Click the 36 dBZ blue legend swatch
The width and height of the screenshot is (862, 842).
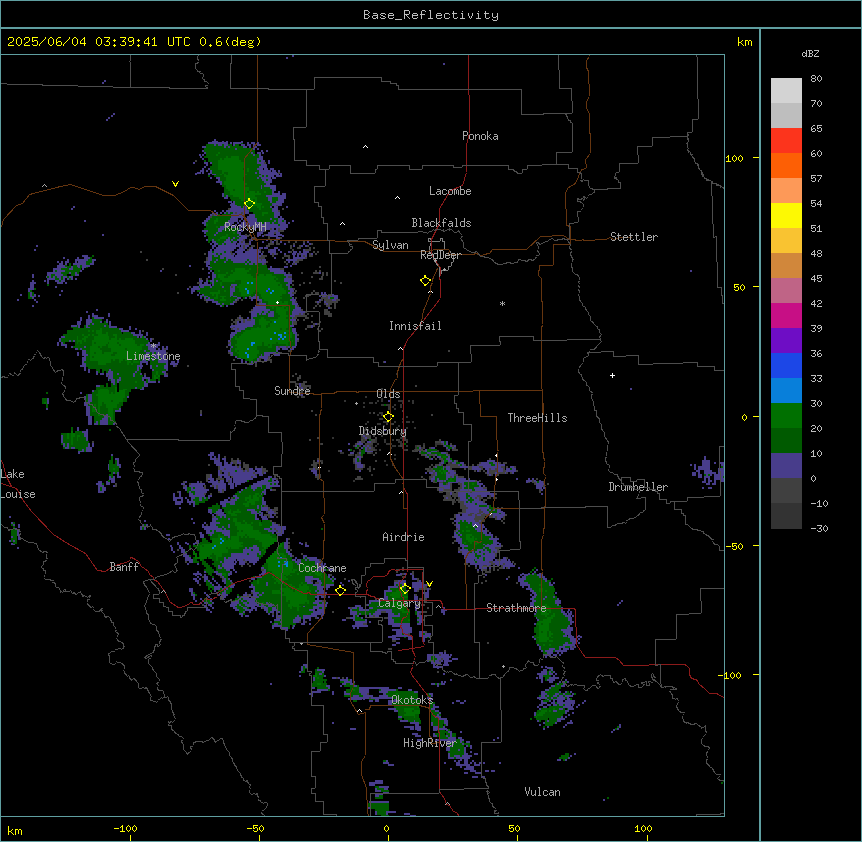[x=786, y=365]
